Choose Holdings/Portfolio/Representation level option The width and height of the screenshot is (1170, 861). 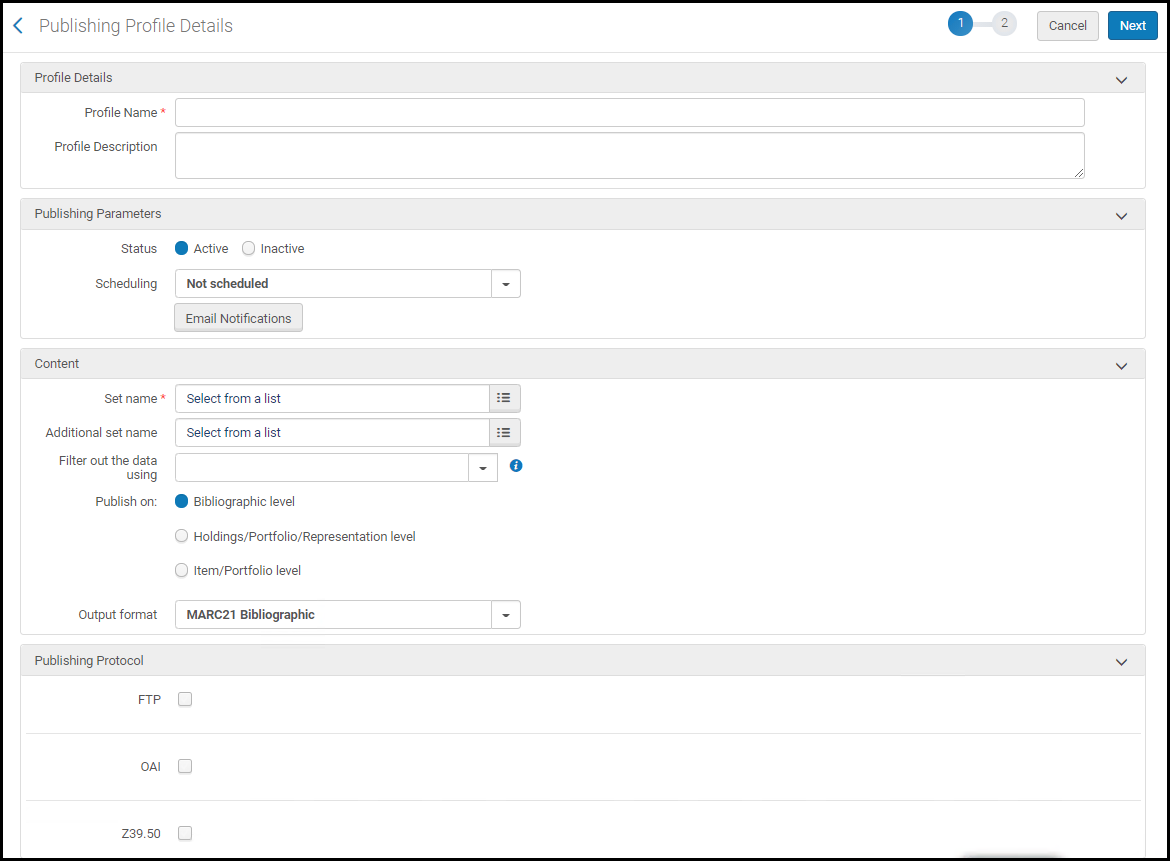(x=181, y=536)
